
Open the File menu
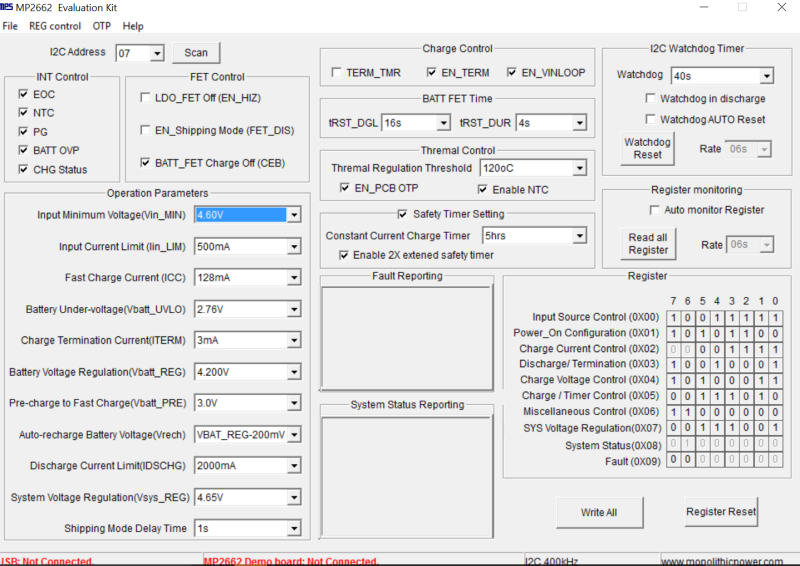click(10, 26)
